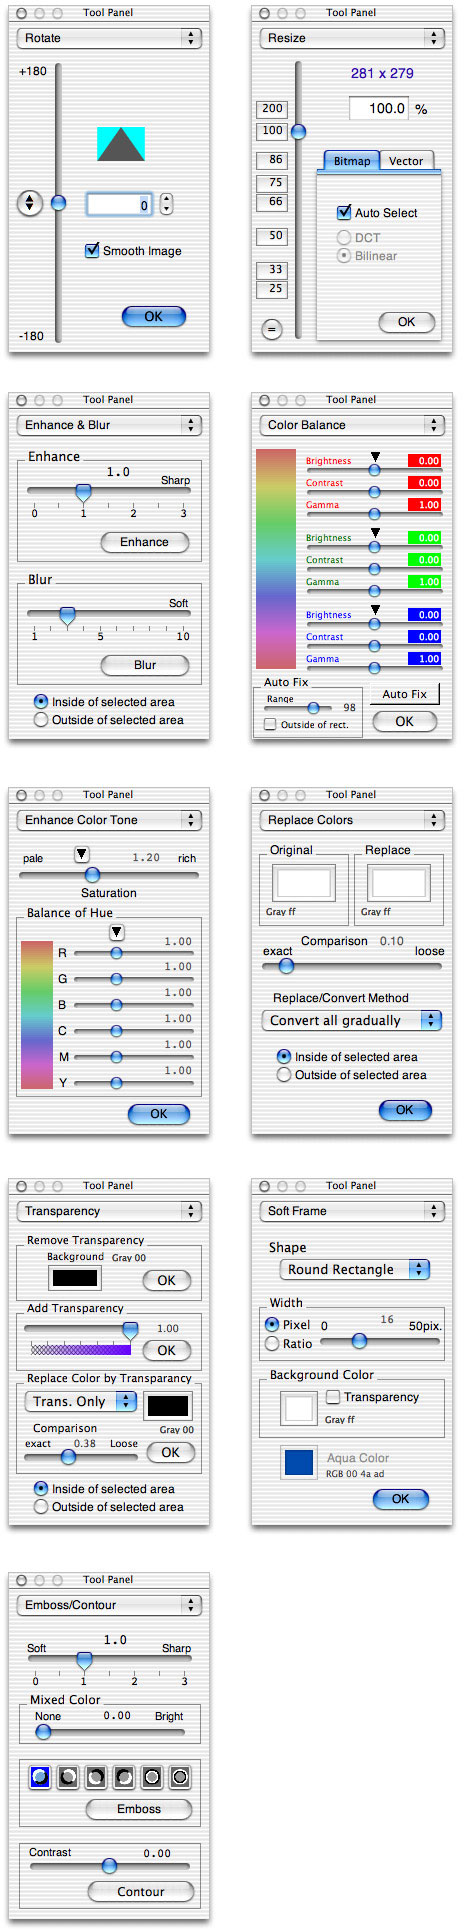This screenshot has width=464, height=1930.
Task: Switch to the Vector tab
Action: tap(406, 161)
